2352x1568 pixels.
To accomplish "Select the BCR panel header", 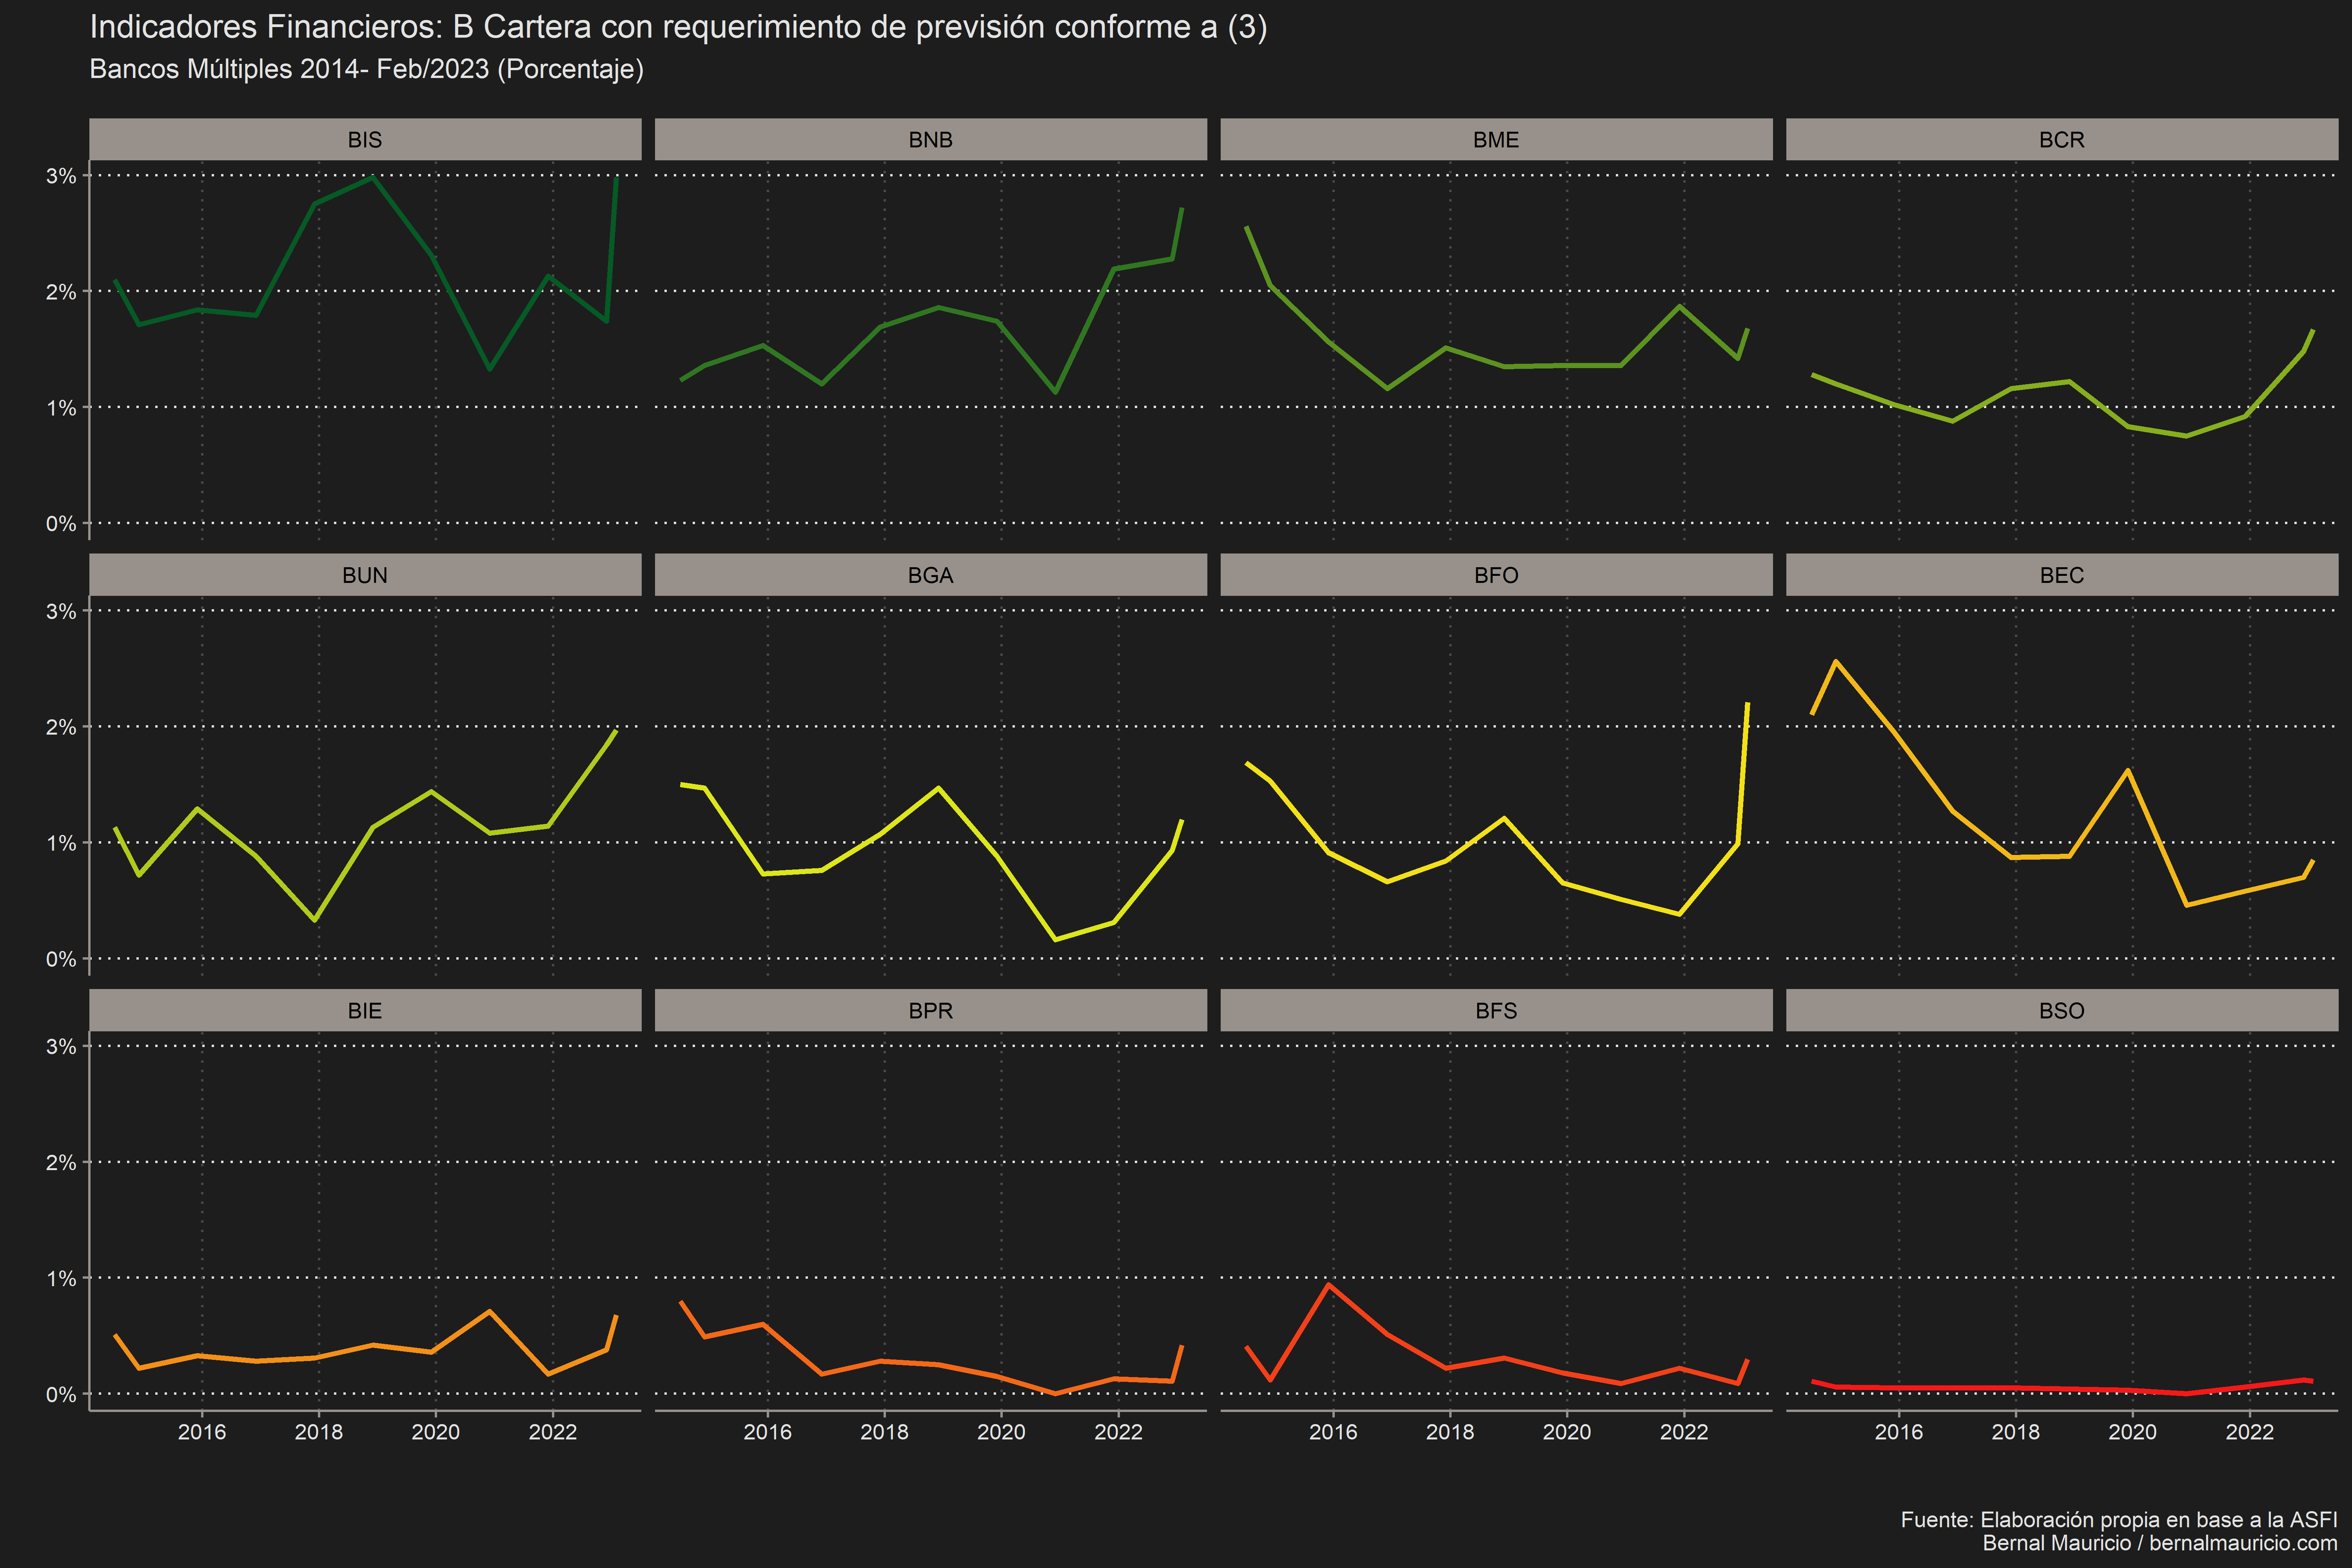I will pyautogui.click(x=2062, y=140).
